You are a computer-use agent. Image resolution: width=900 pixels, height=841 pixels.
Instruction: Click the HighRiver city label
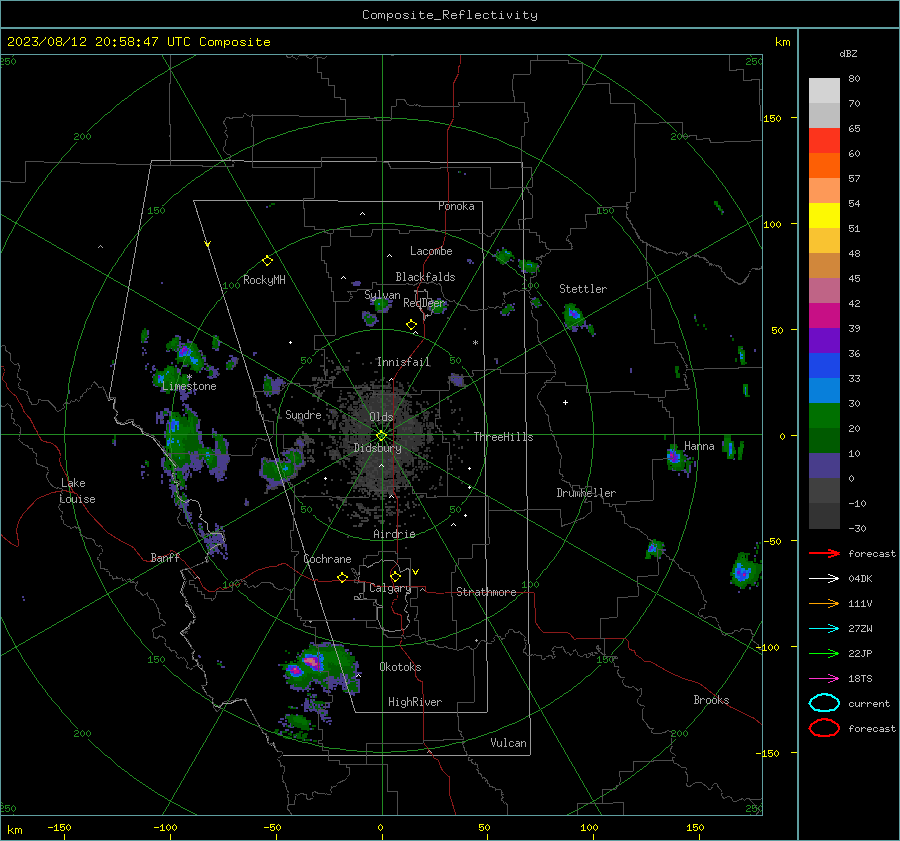[x=415, y=702]
